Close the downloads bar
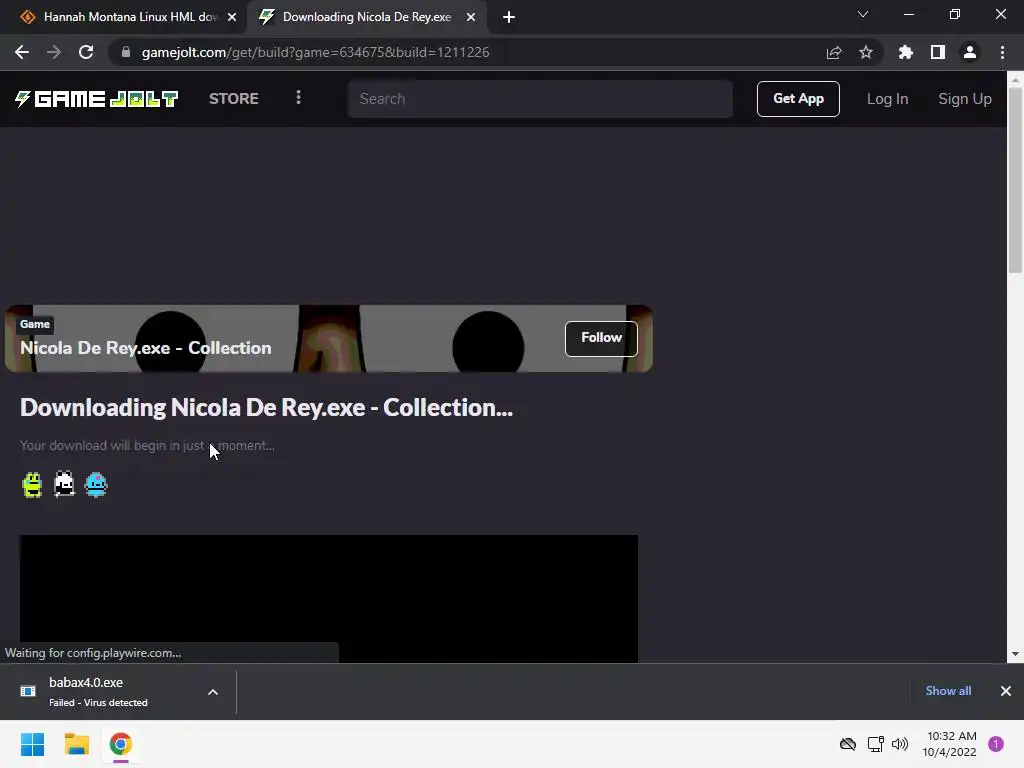Image resolution: width=1024 pixels, height=768 pixels. pyautogui.click(x=1006, y=691)
